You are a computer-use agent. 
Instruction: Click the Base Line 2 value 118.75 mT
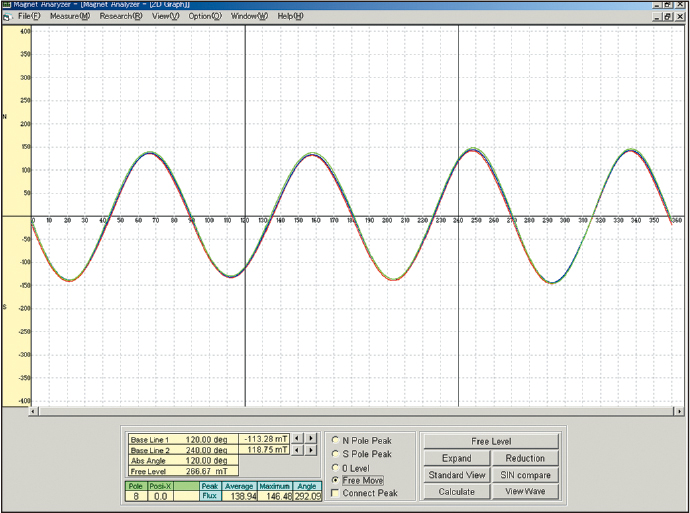(x=264, y=450)
